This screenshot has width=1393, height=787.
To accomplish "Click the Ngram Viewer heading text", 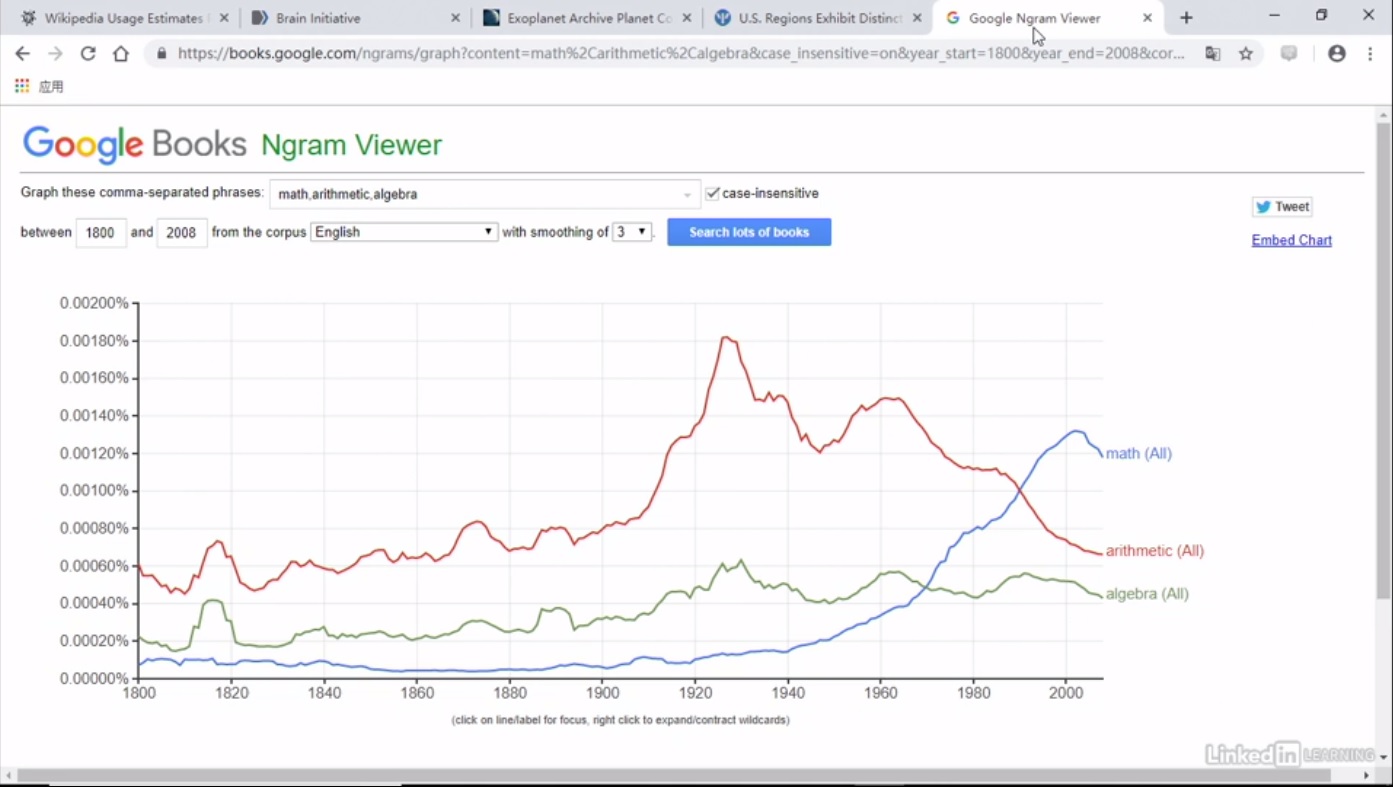I will point(351,145).
